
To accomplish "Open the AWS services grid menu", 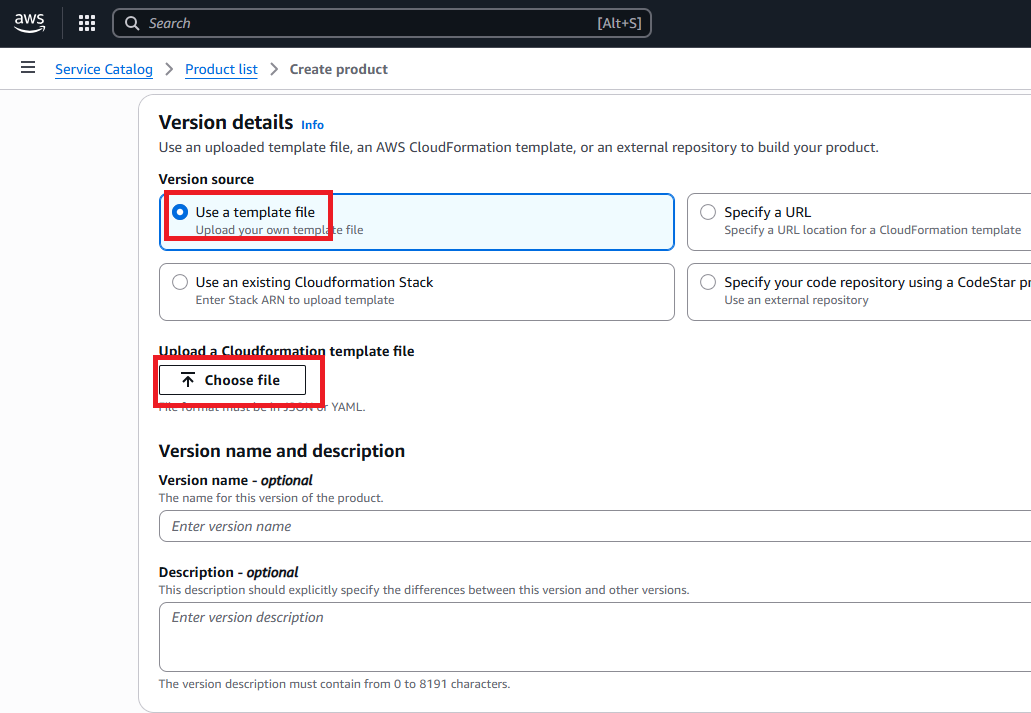I will [87, 23].
